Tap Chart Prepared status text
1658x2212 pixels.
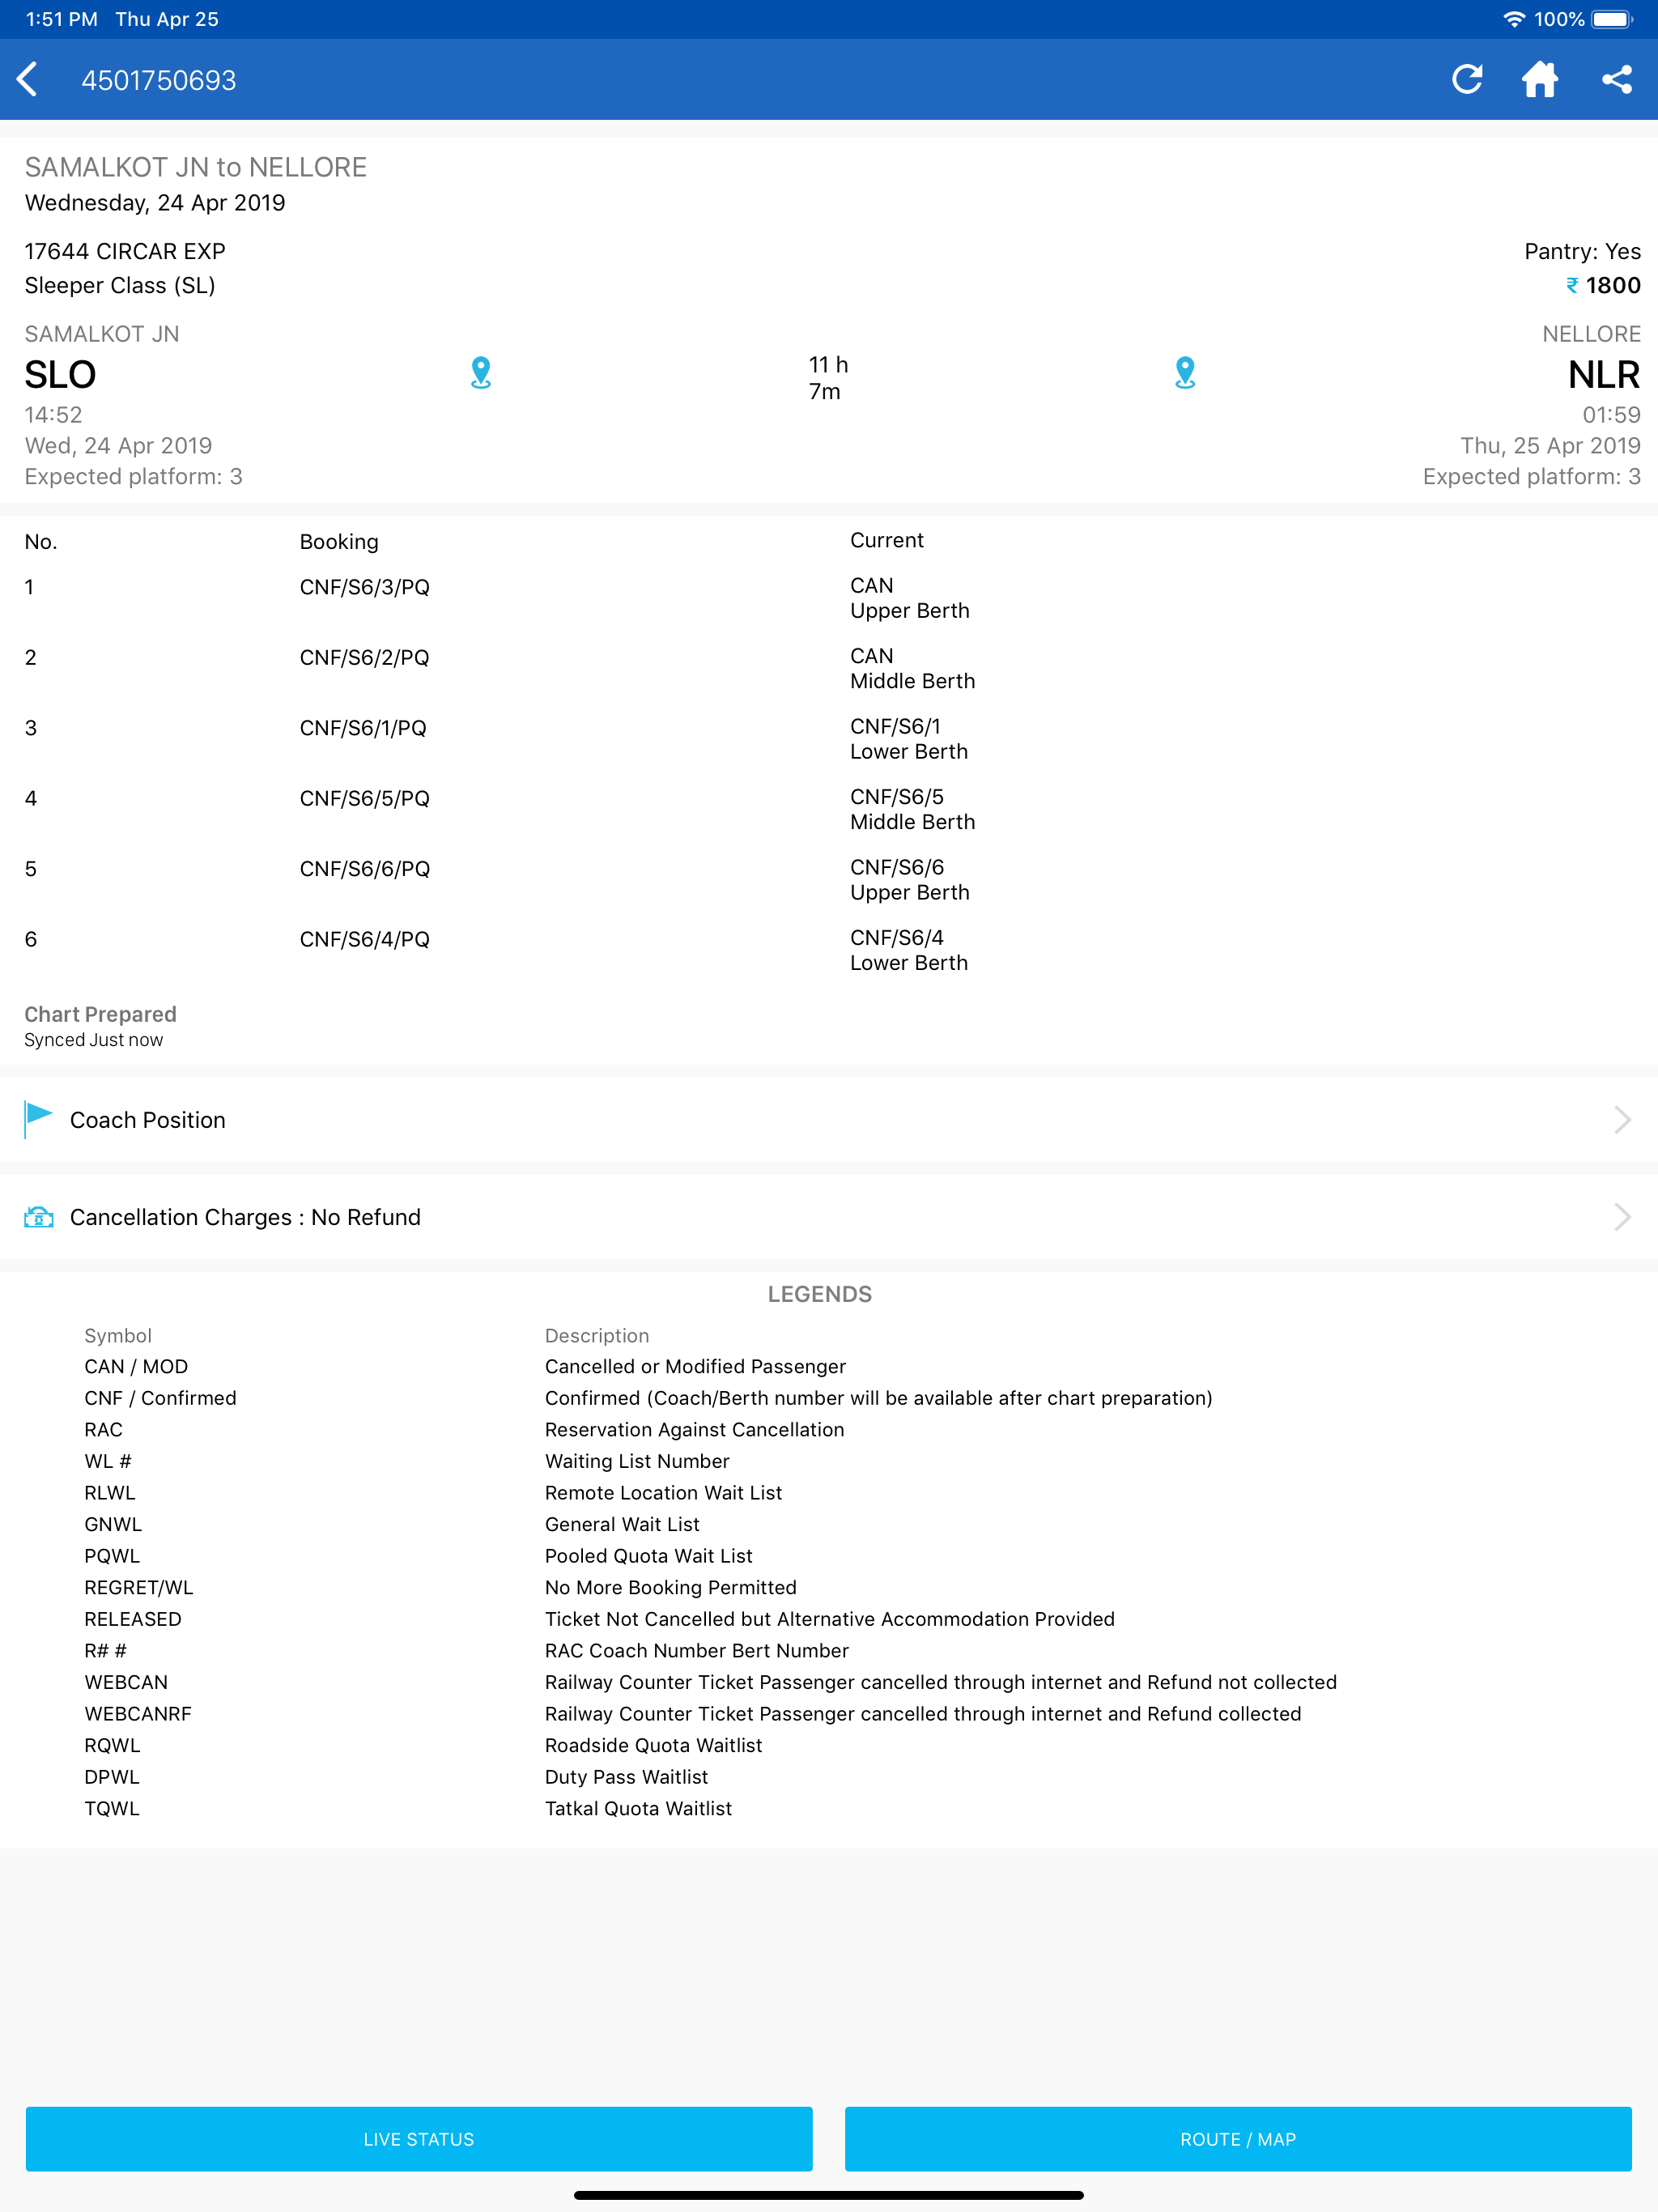pos(100,1014)
